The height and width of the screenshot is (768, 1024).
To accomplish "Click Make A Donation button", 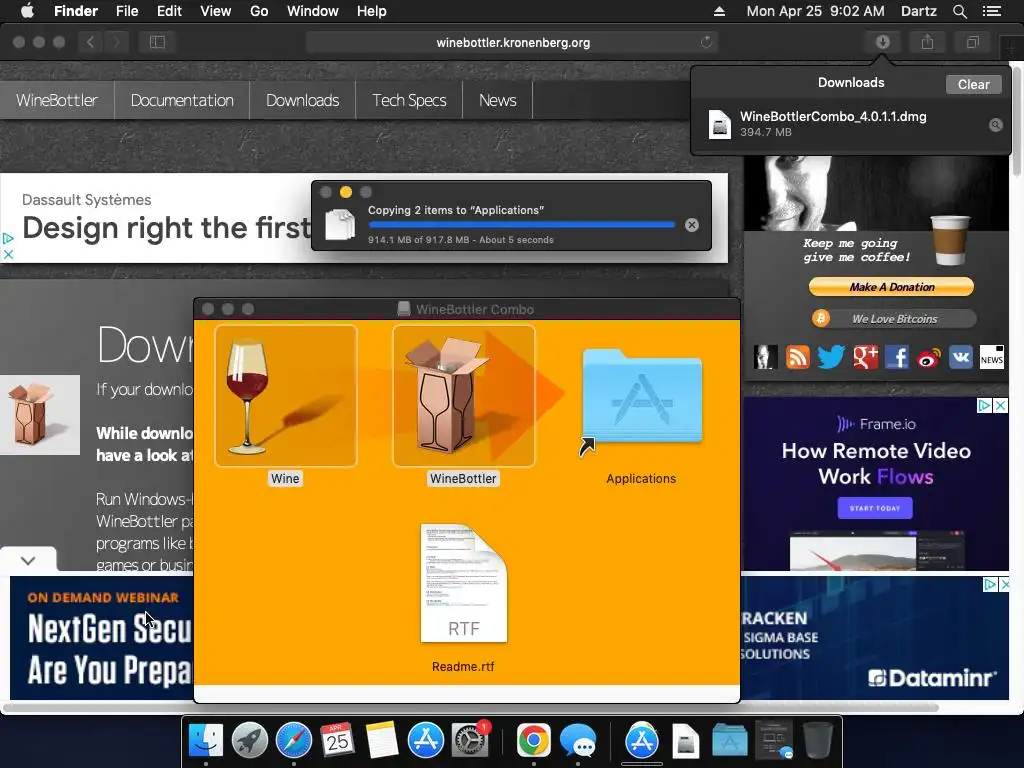I will click(x=891, y=287).
